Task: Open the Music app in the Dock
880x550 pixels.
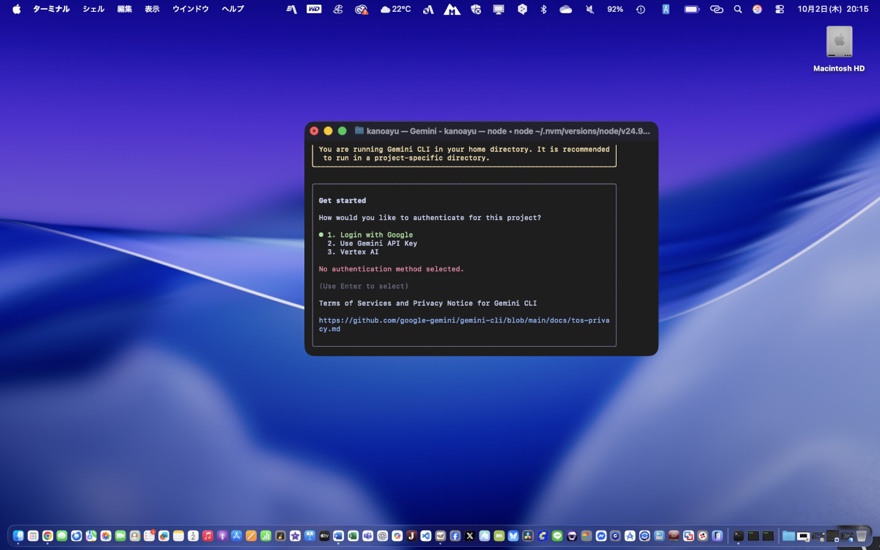Action: point(208,536)
